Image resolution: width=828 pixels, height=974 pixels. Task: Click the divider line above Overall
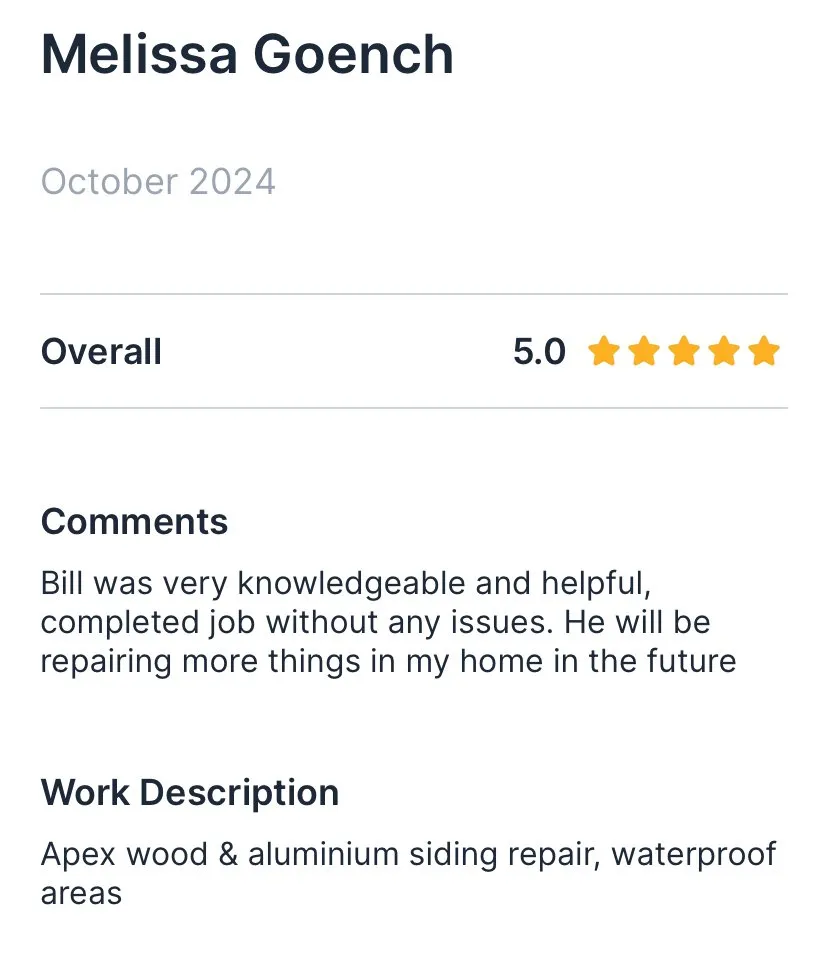[414, 294]
